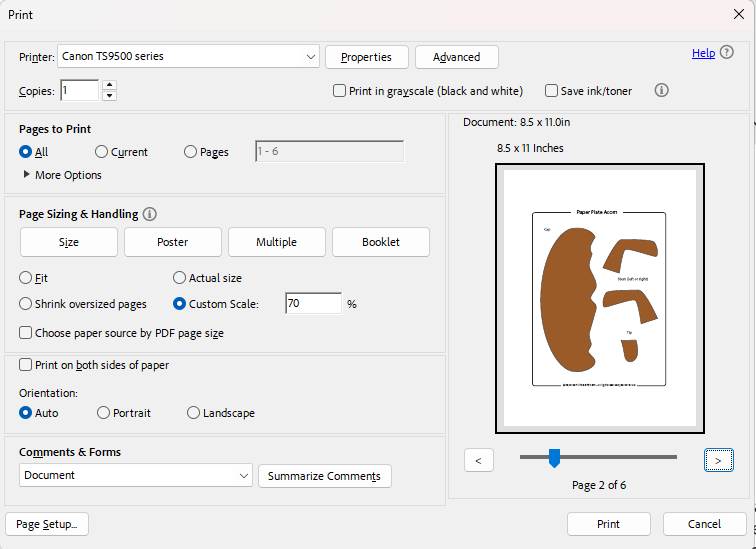Choose Shrink oversized pages option

(x=26, y=304)
